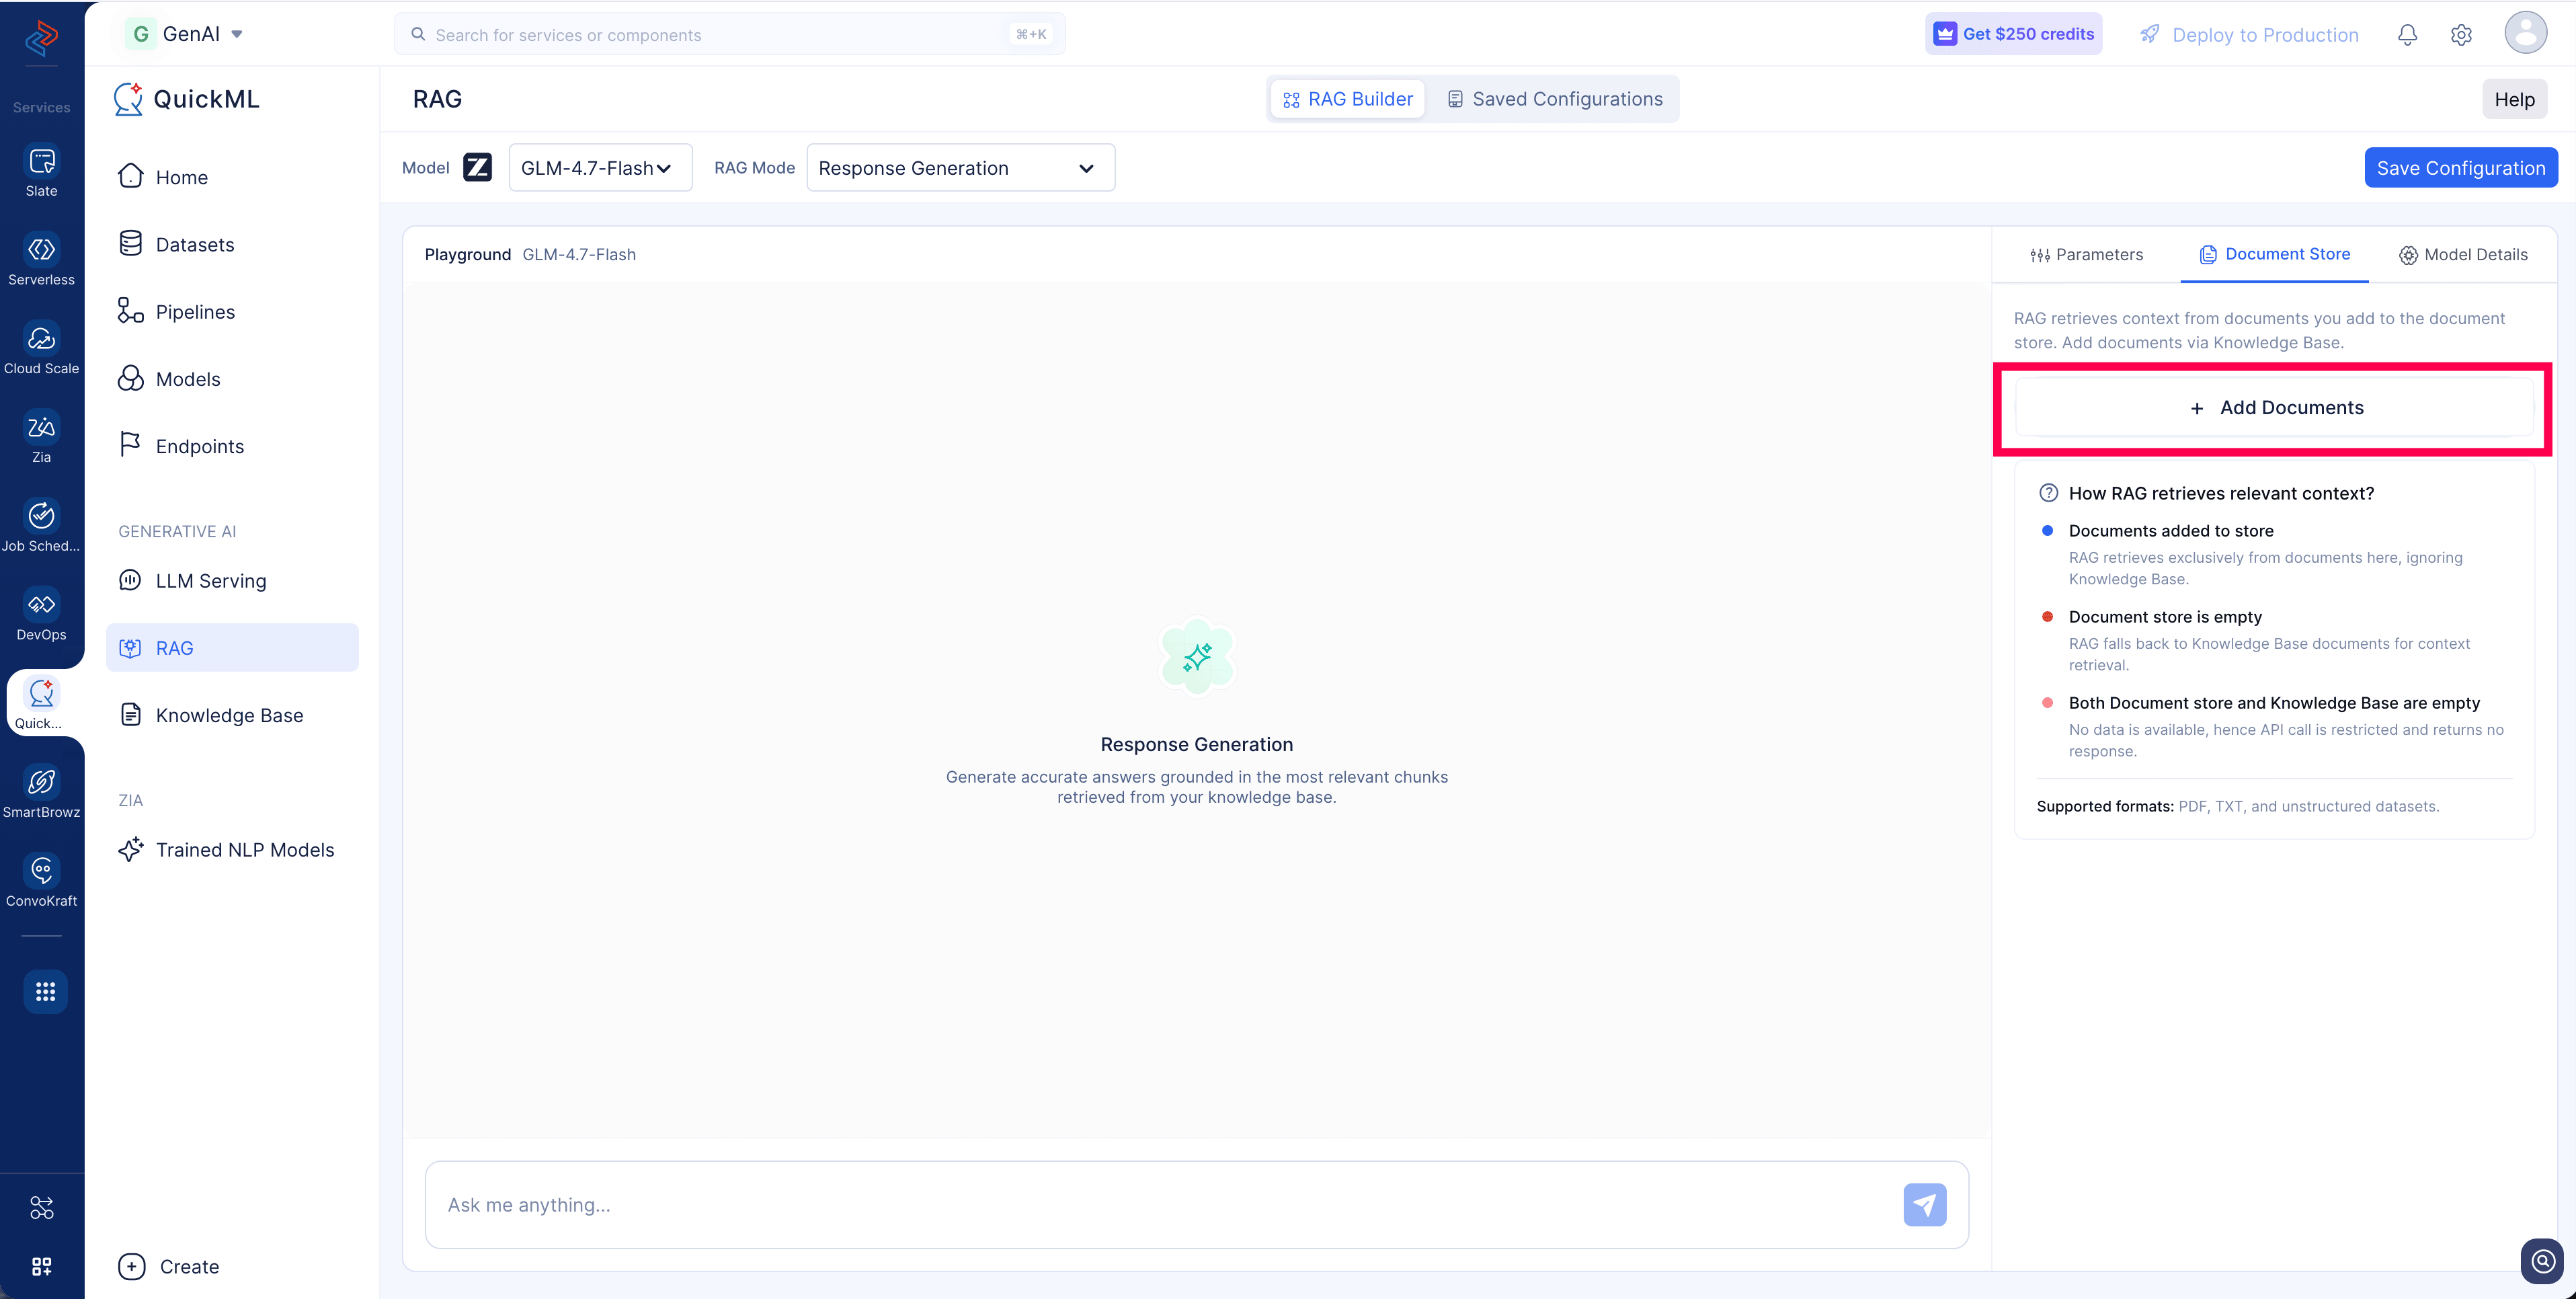The height and width of the screenshot is (1299, 2576).
Task: Open the Cloud Scale service
Action: click(x=41, y=349)
